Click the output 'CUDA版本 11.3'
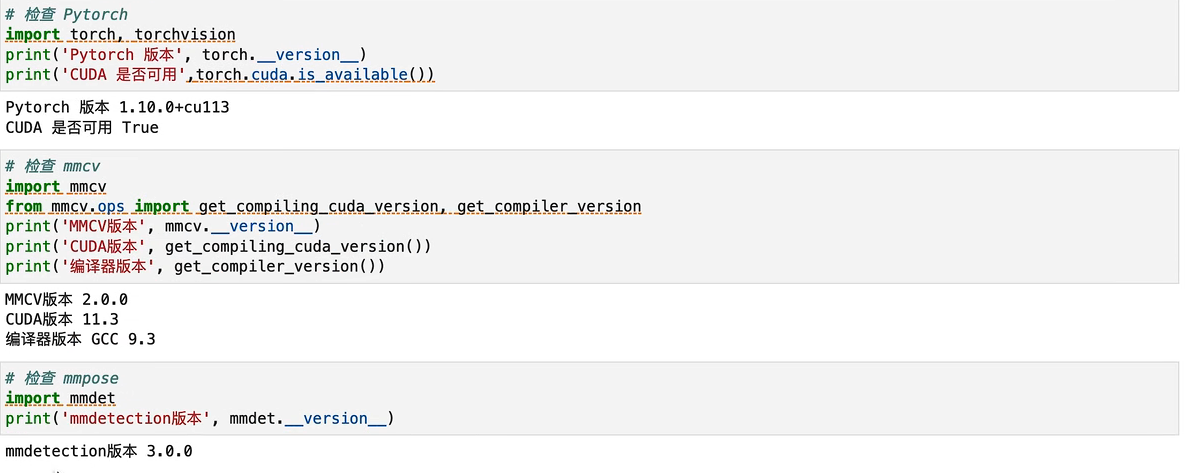This screenshot has height=473, width=1185. click(62, 319)
